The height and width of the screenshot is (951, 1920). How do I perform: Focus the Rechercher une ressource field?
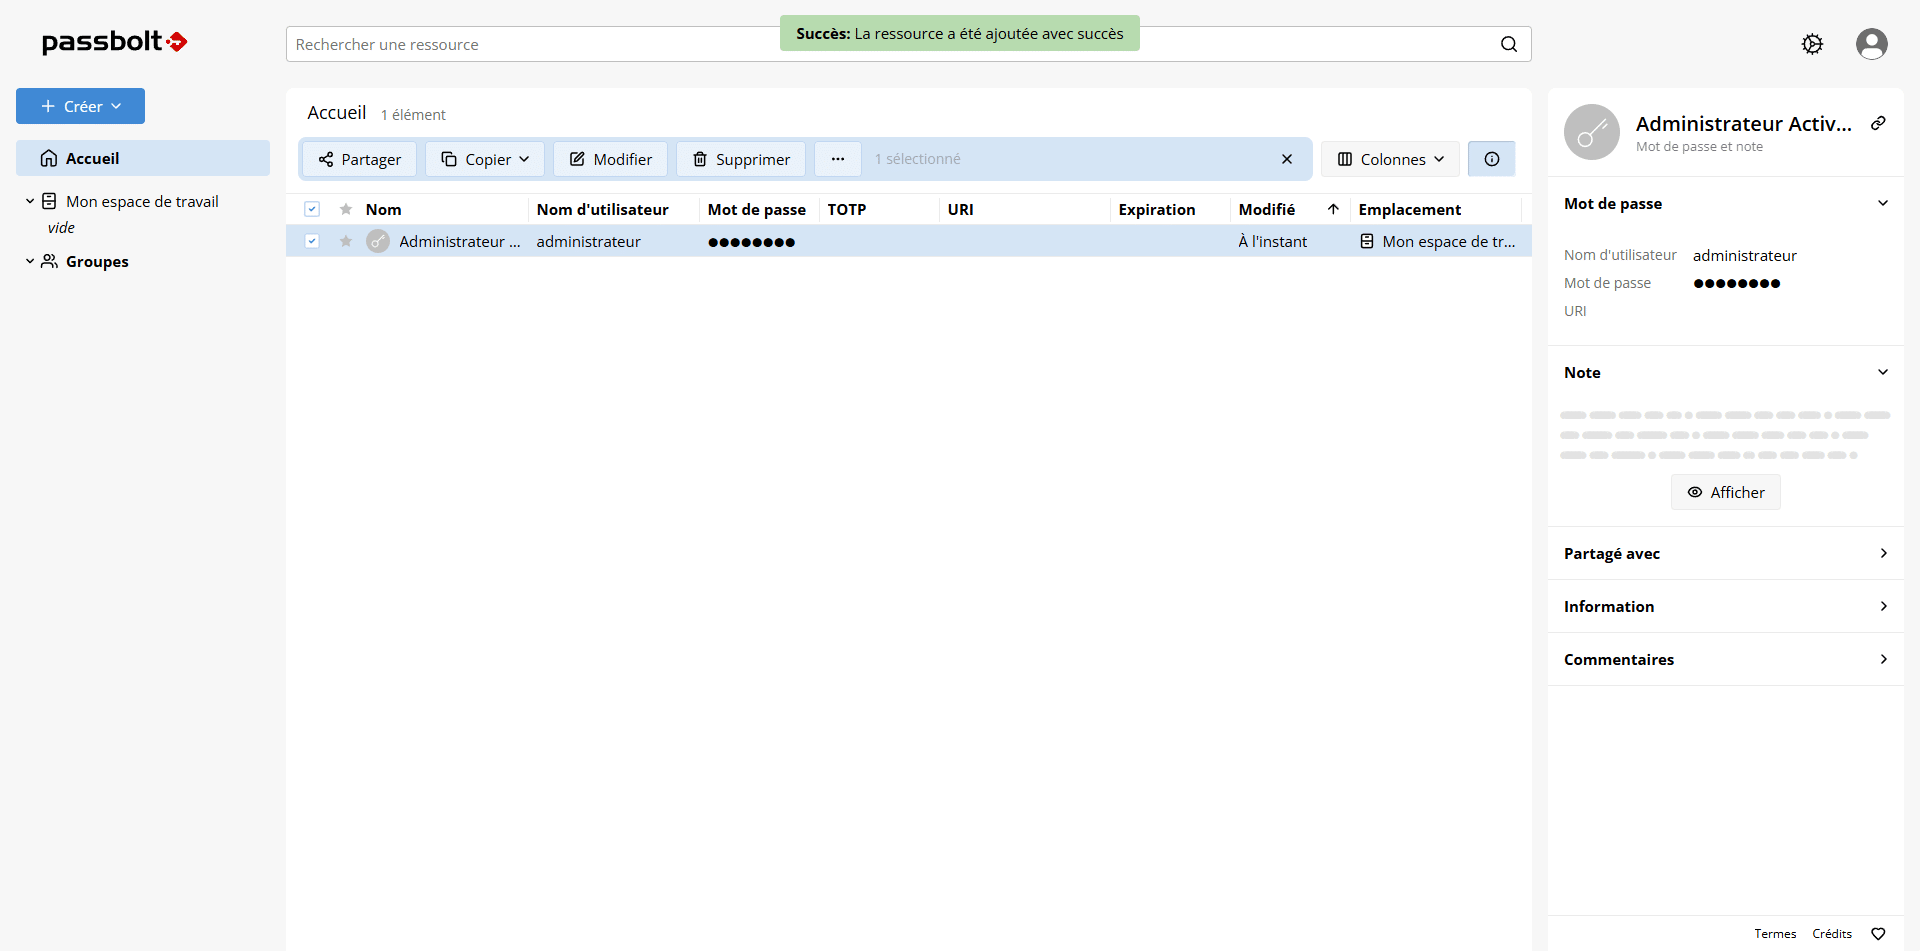(530, 44)
